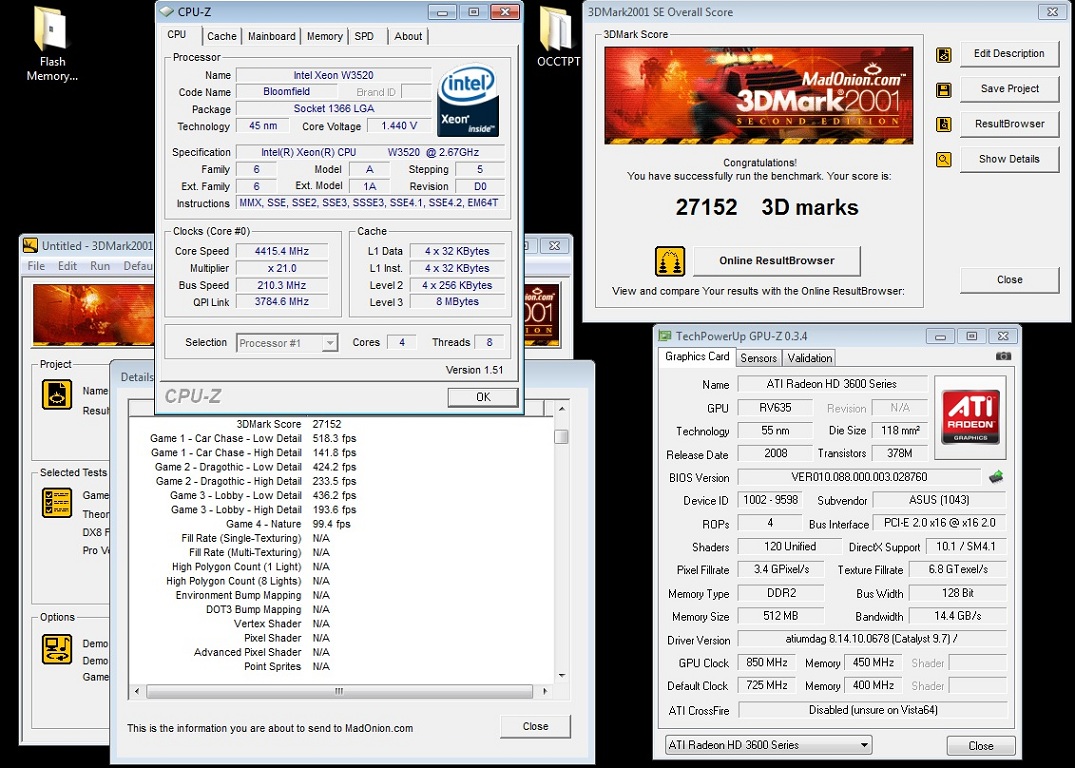Screen dimensions: 1075x768
Task: Click the Edit Description button
Action: point(1009,53)
